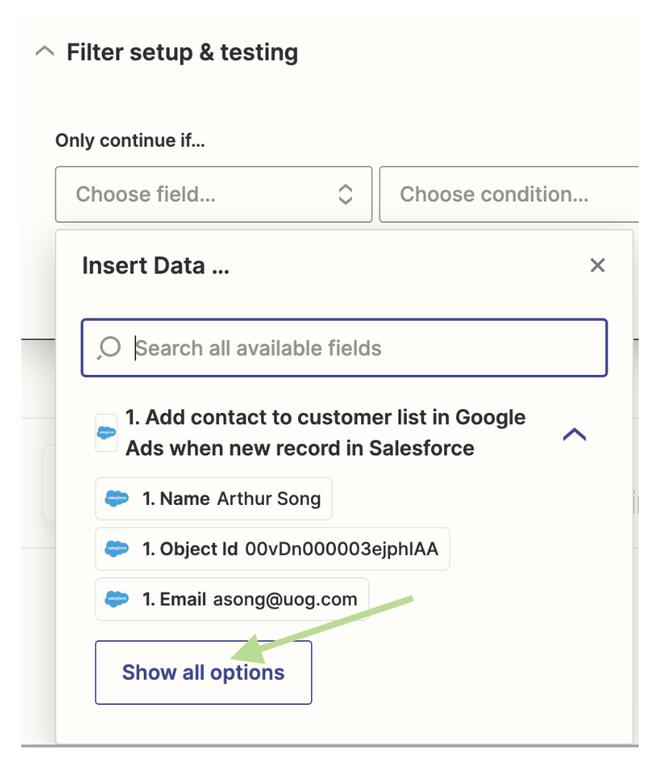Collapse the Salesforce step data list
This screenshot has width=660, height=768.
point(574,434)
